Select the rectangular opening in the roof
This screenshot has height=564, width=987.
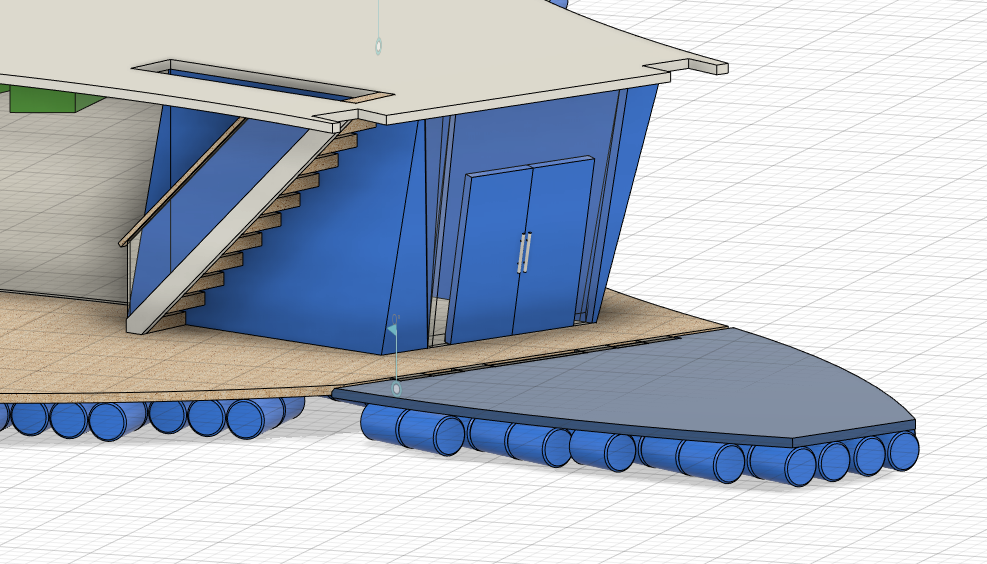click(260, 81)
